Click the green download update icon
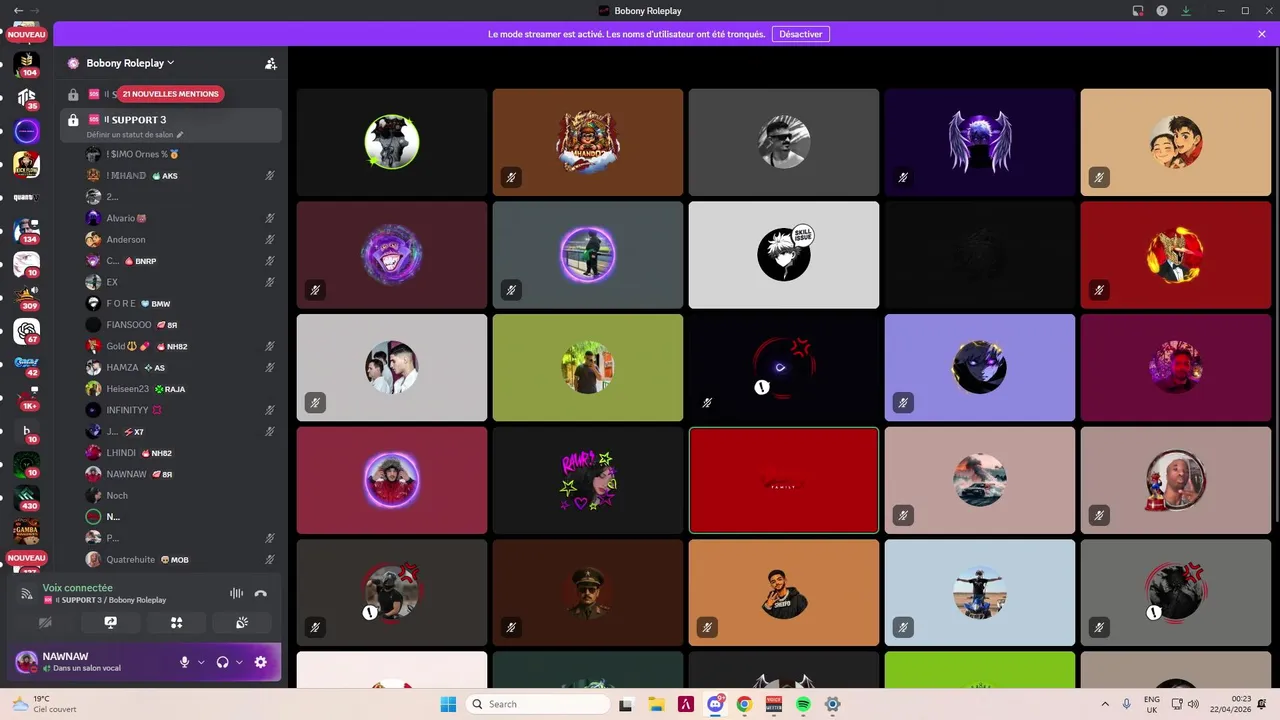The width and height of the screenshot is (1280, 720). (x=1186, y=11)
